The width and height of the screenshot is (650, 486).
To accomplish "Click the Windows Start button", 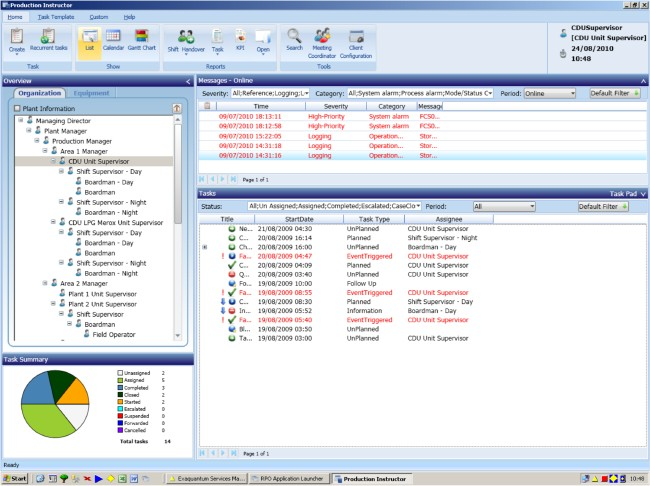I will (17, 478).
